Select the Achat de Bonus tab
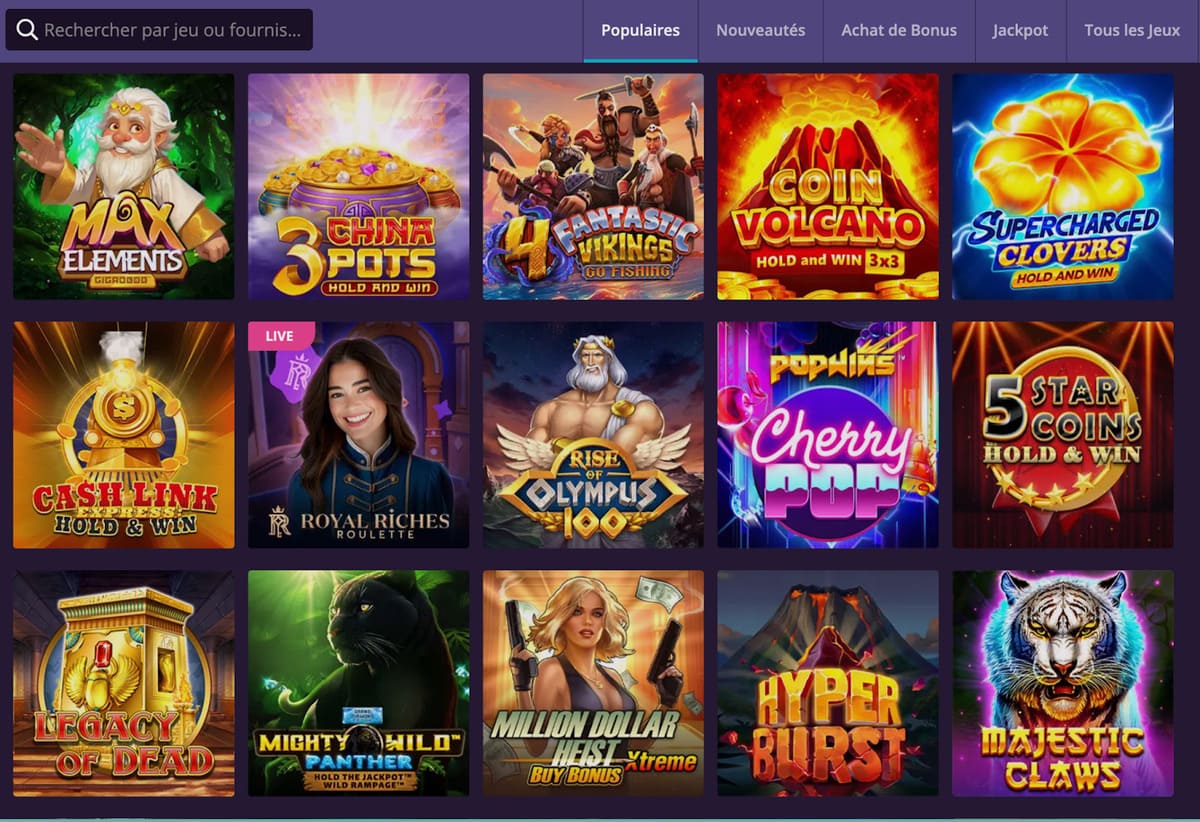 point(898,30)
